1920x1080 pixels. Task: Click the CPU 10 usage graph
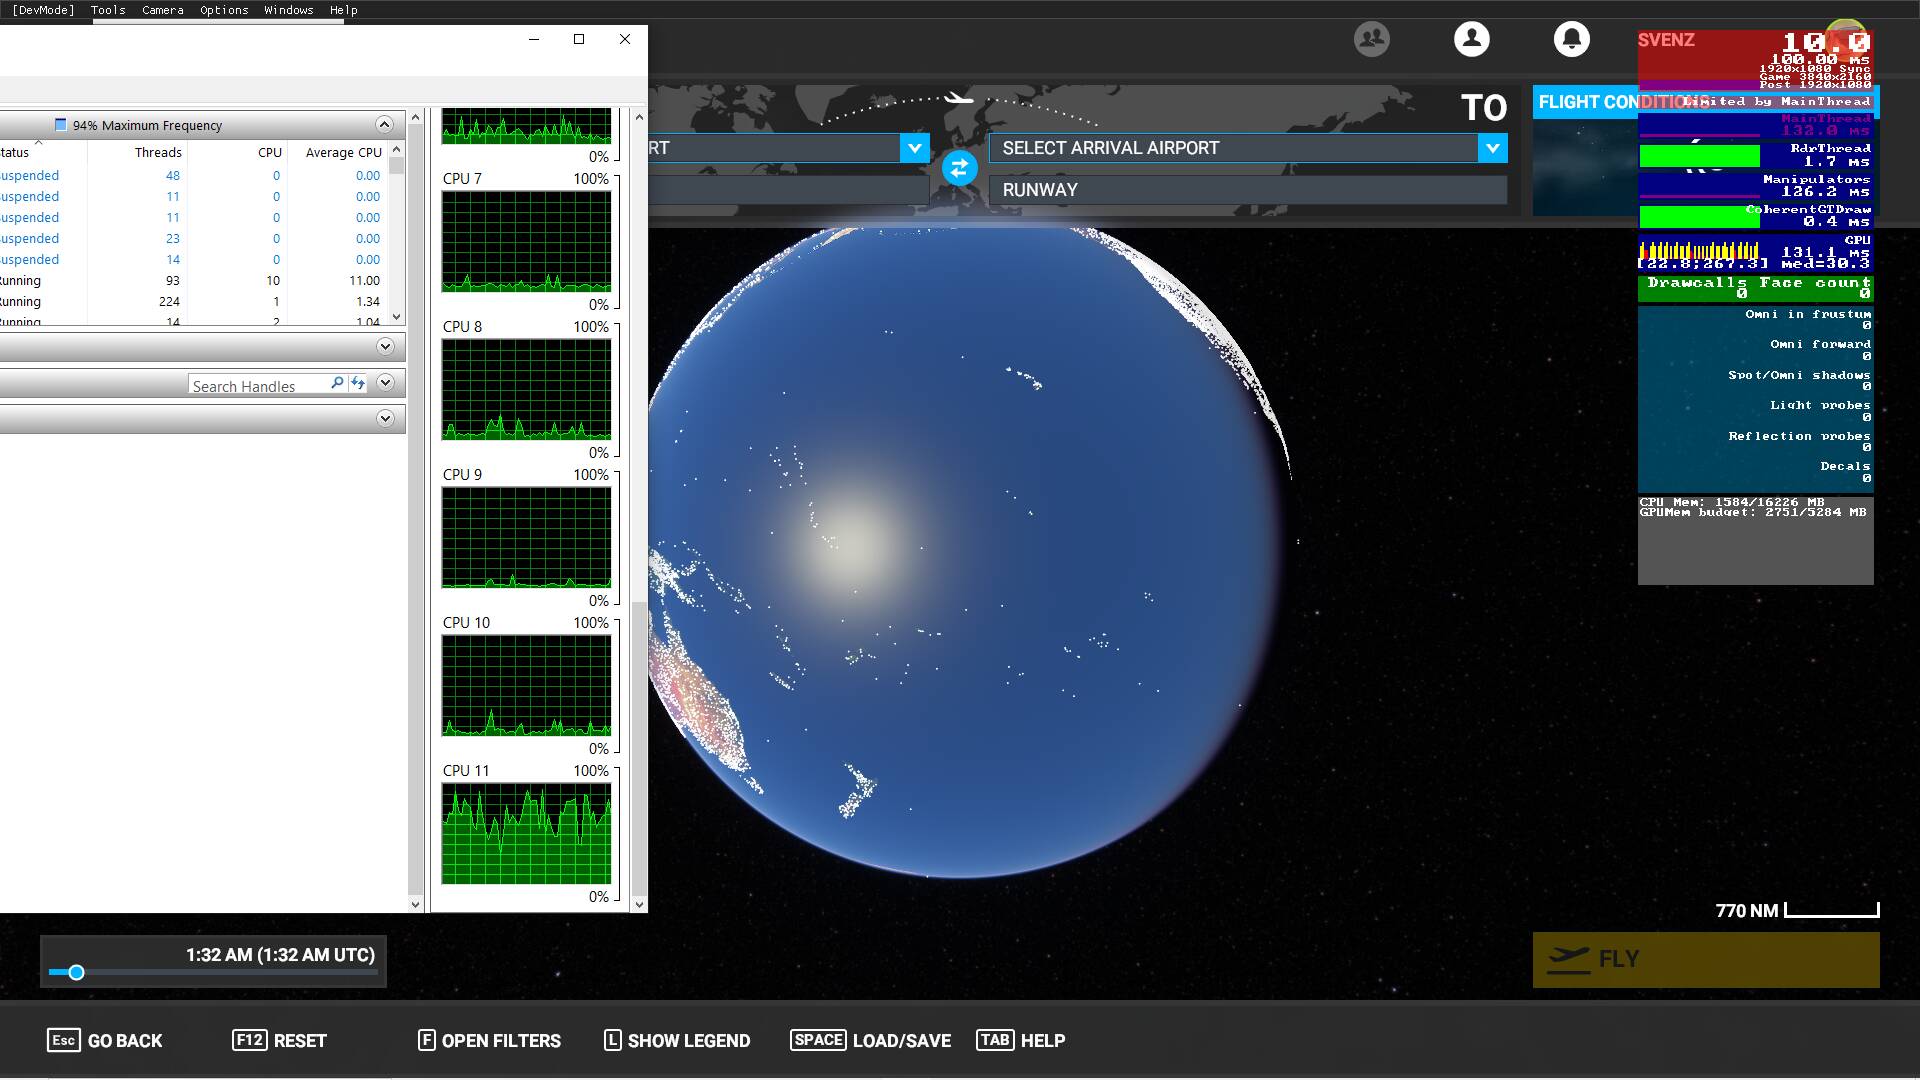[526, 685]
